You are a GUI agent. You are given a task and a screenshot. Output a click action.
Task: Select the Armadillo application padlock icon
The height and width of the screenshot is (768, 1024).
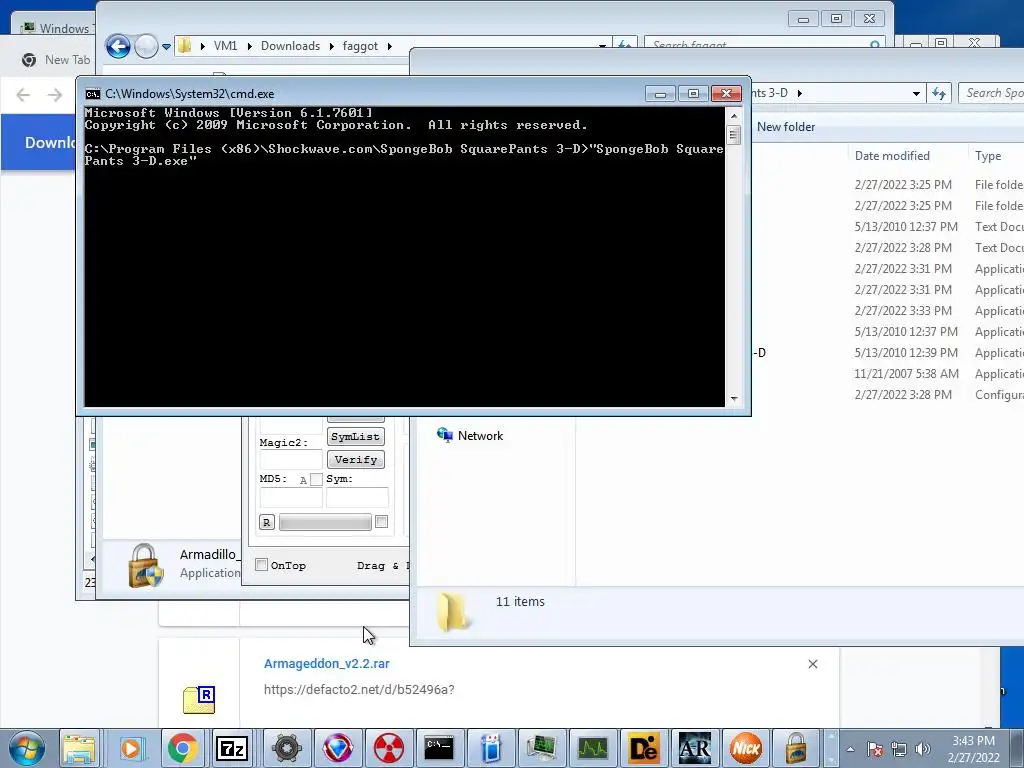[145, 566]
